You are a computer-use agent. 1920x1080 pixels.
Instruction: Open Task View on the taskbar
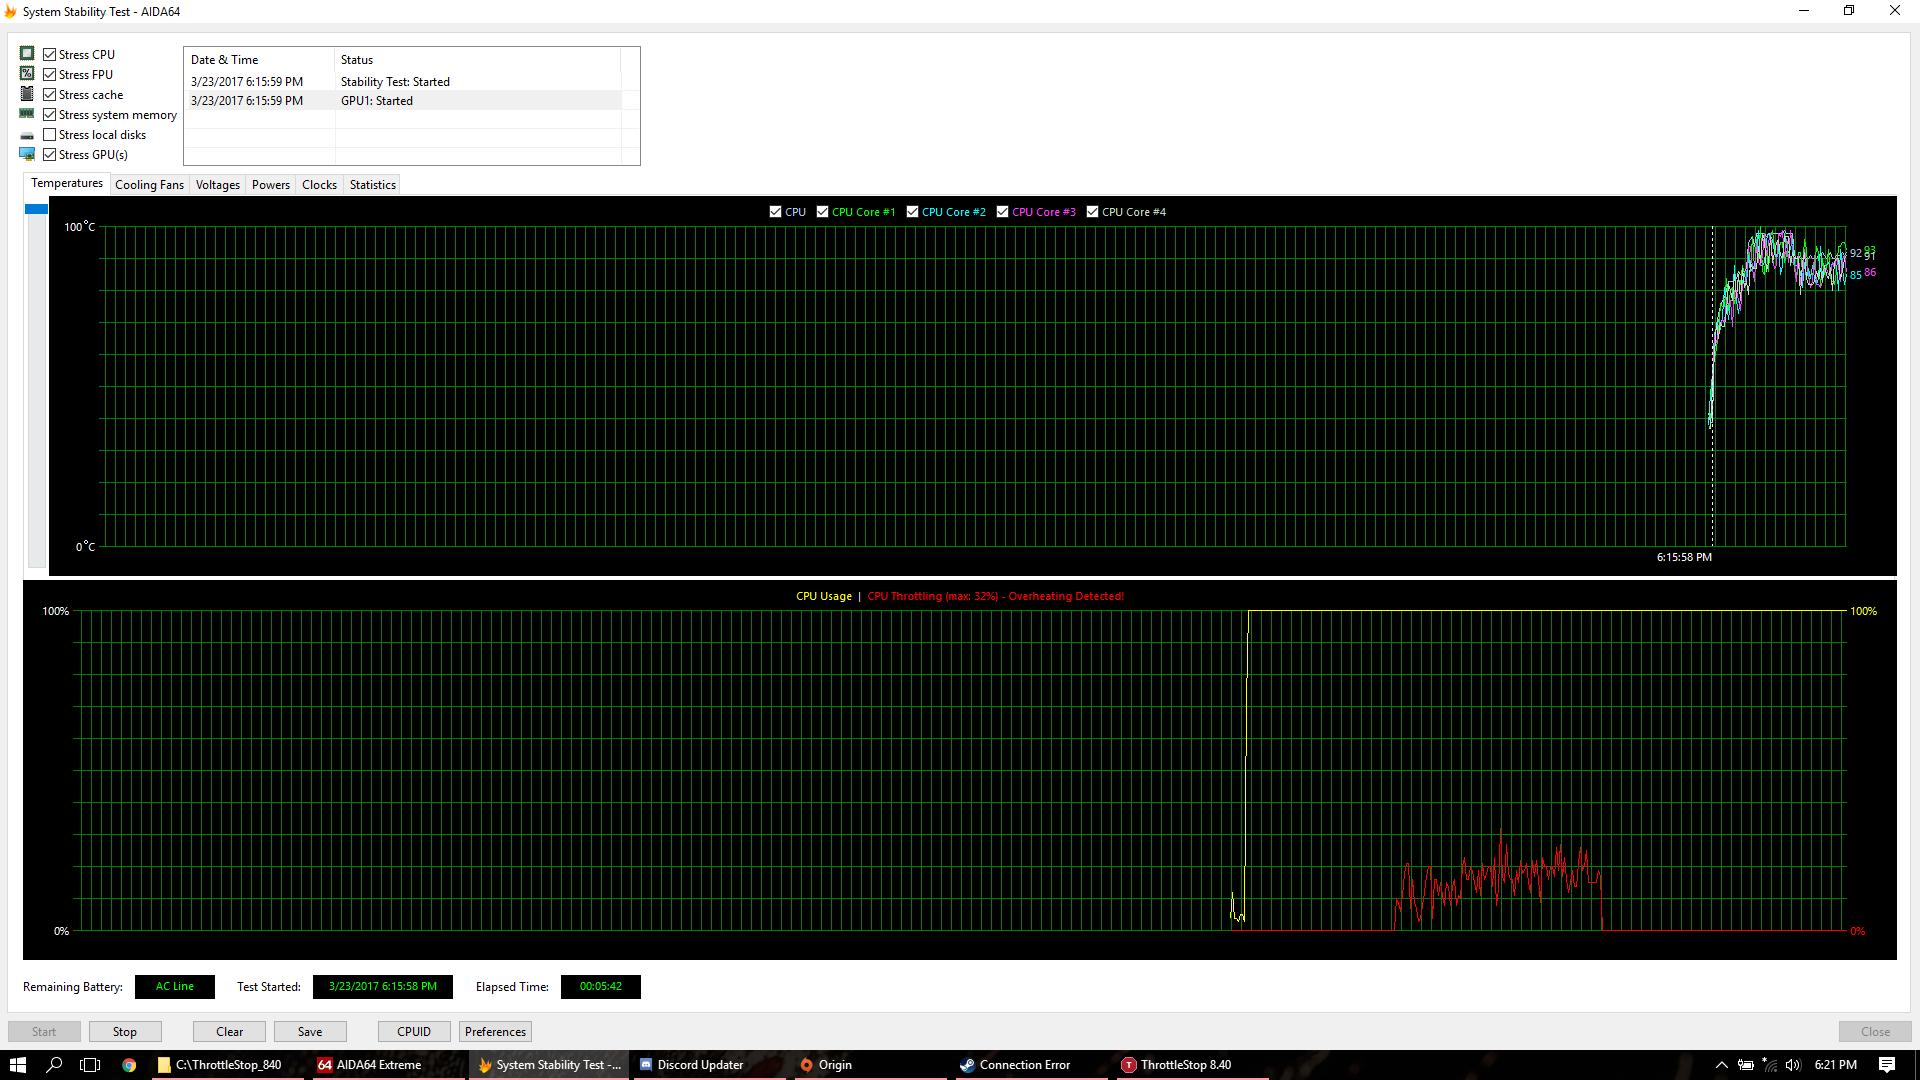[x=90, y=1065]
